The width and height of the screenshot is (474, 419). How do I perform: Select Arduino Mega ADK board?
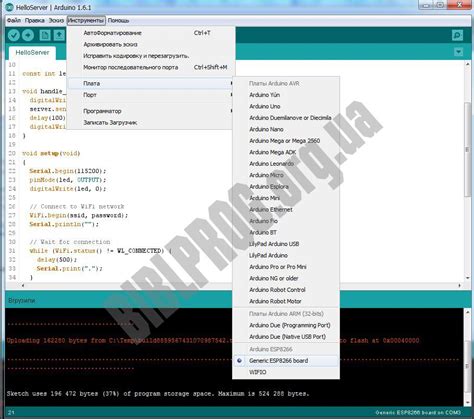click(286, 152)
